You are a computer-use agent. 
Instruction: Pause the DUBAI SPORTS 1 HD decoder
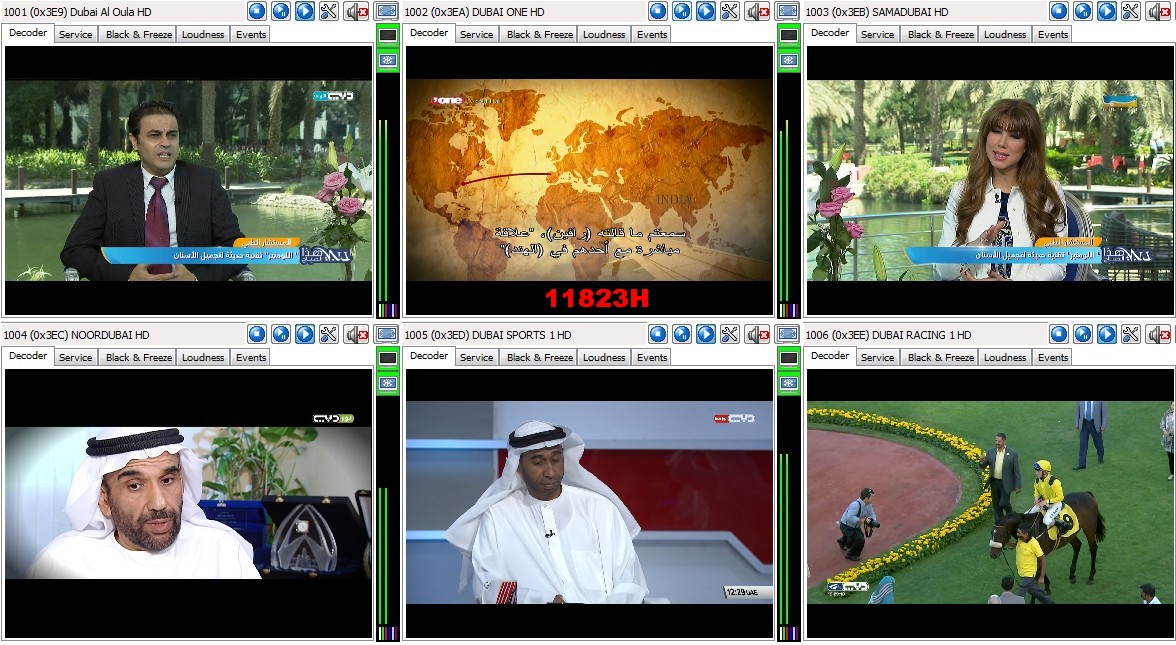[682, 334]
